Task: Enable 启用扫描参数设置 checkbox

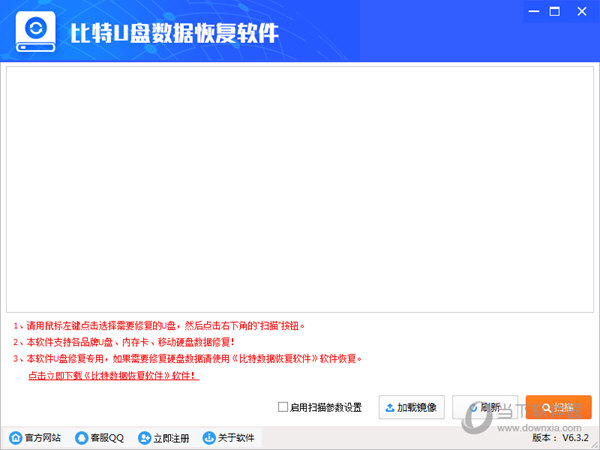Action: (283, 407)
